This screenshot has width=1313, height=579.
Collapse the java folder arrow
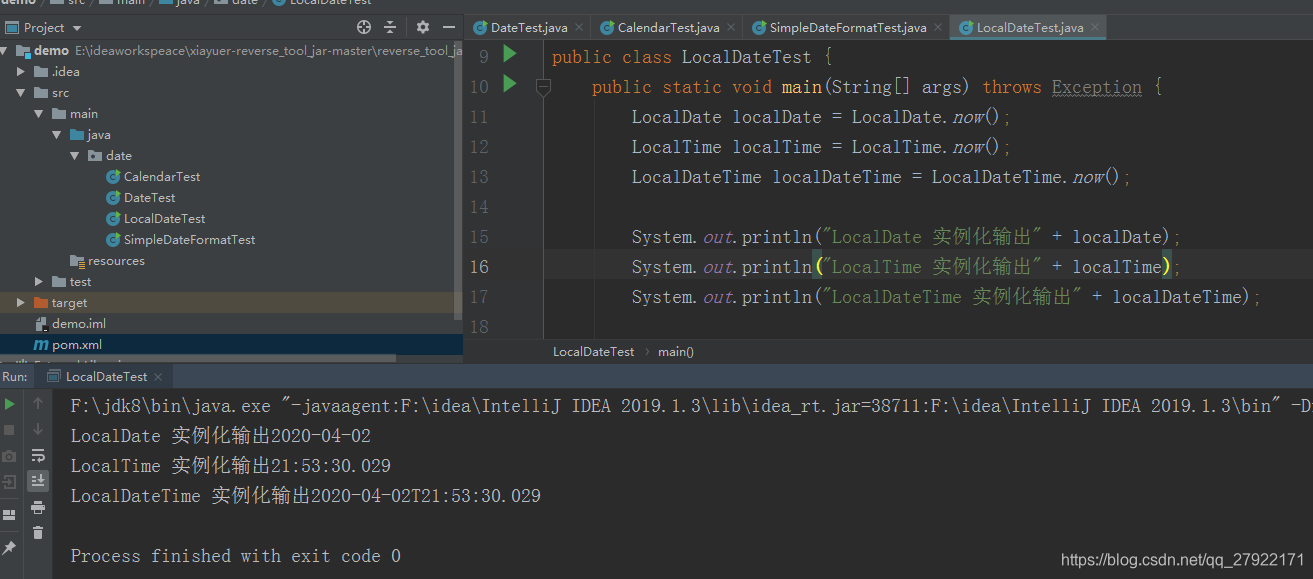tap(57, 134)
